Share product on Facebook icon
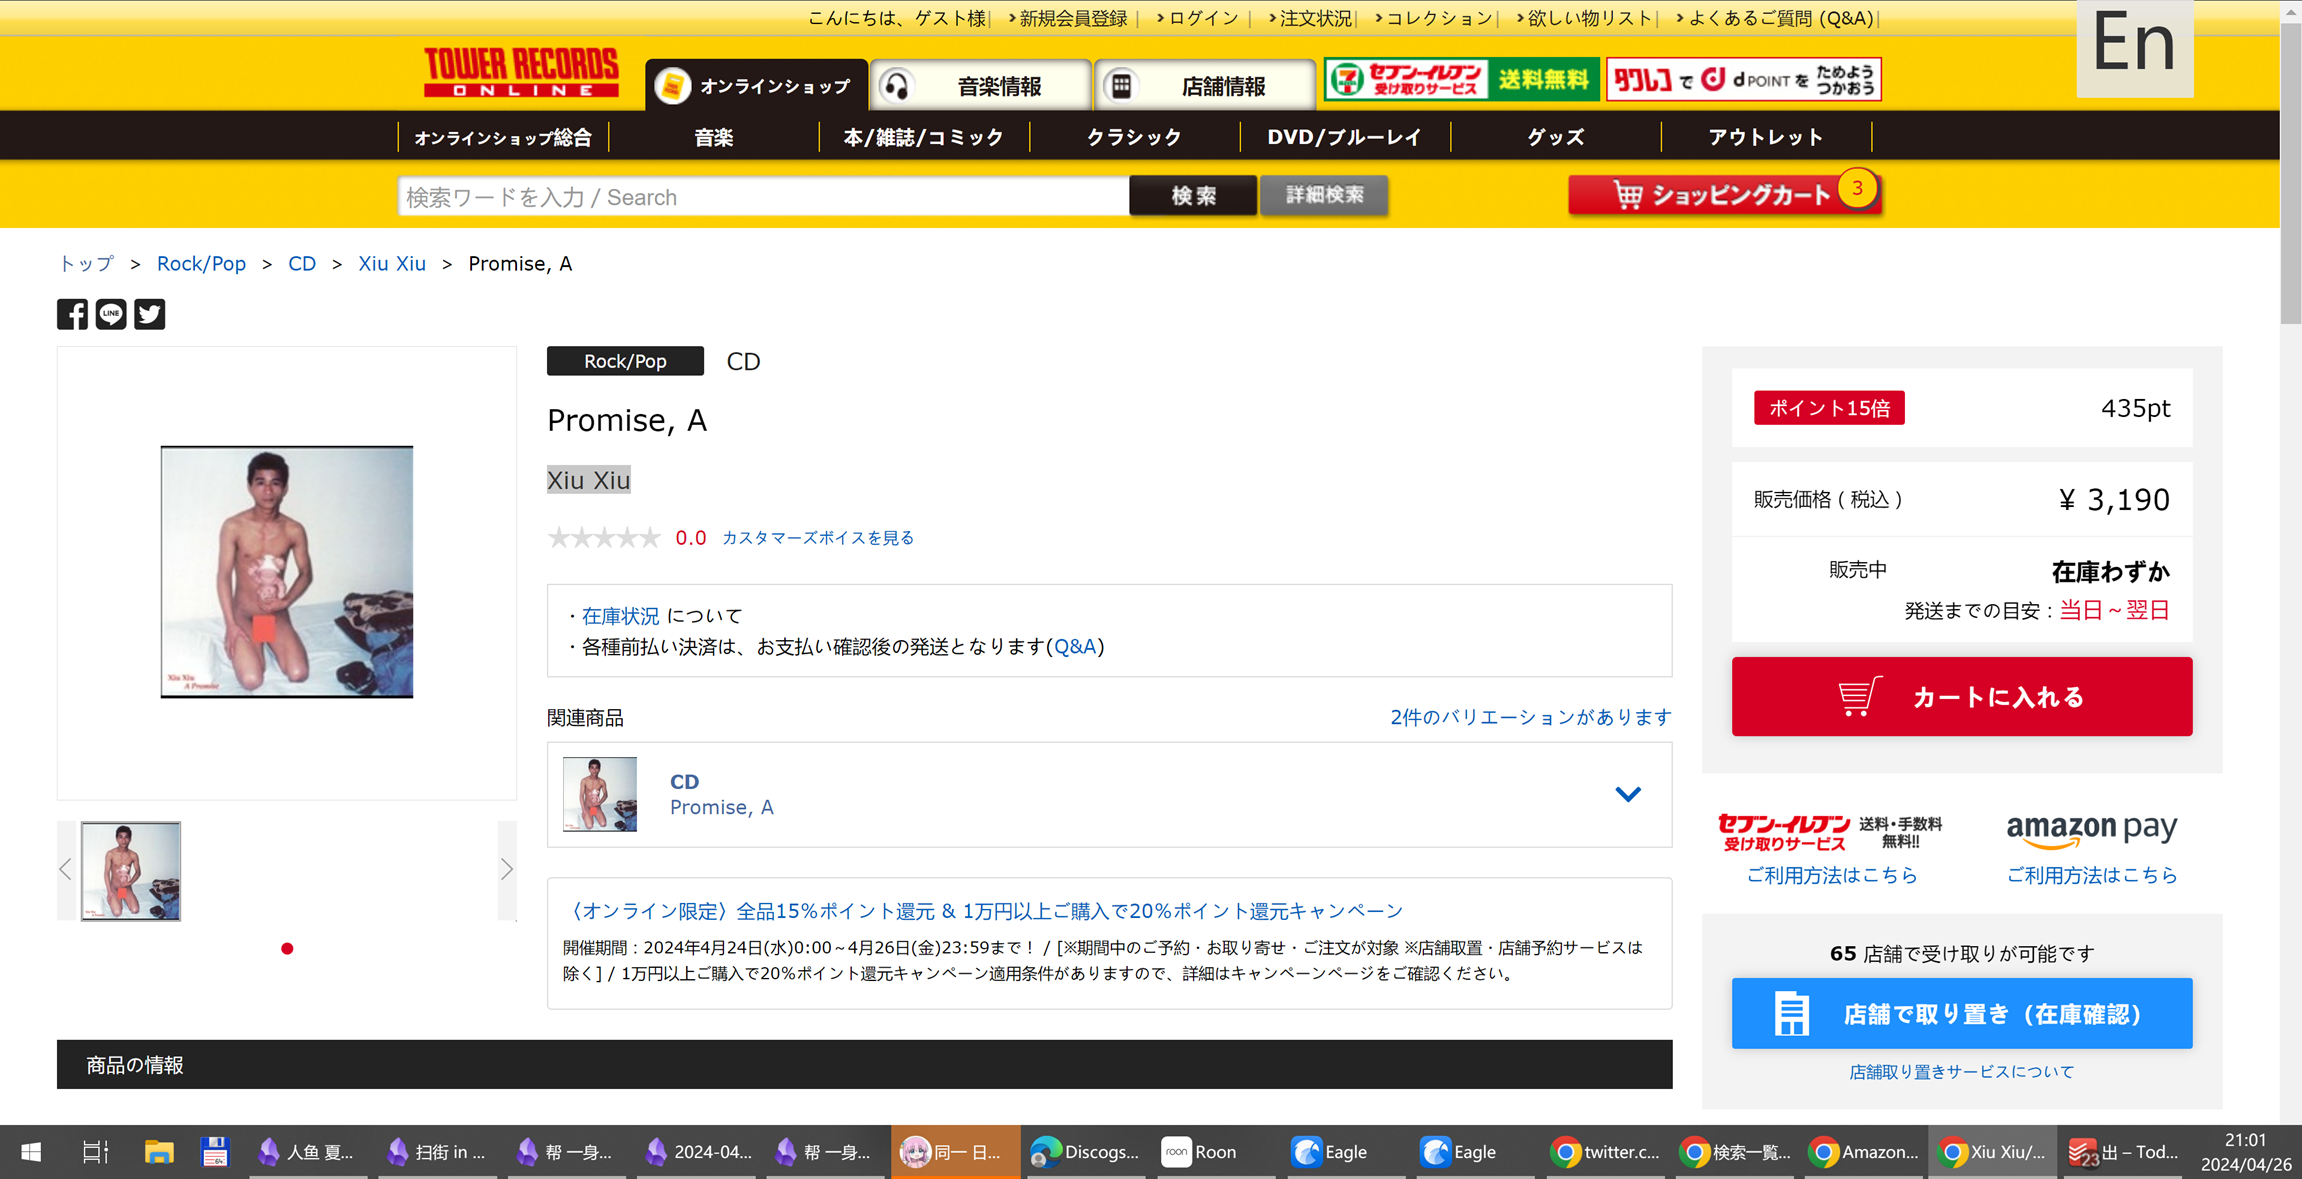2302x1179 pixels. tap(72, 314)
